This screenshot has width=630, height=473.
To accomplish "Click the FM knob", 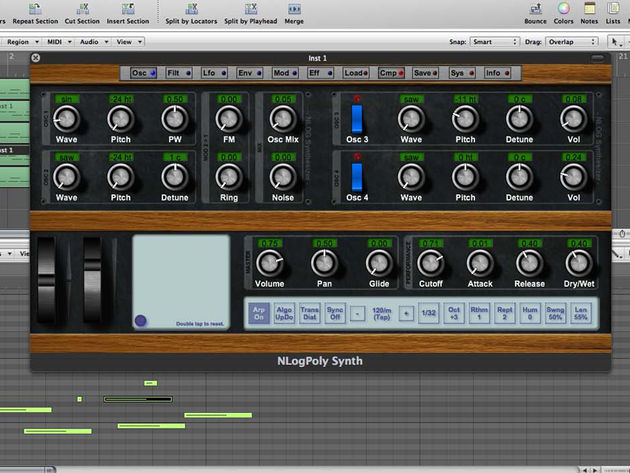I will pos(229,119).
